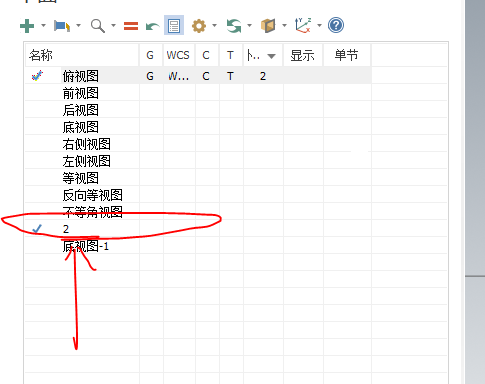Click the green plus create plane icon

(x=27, y=26)
